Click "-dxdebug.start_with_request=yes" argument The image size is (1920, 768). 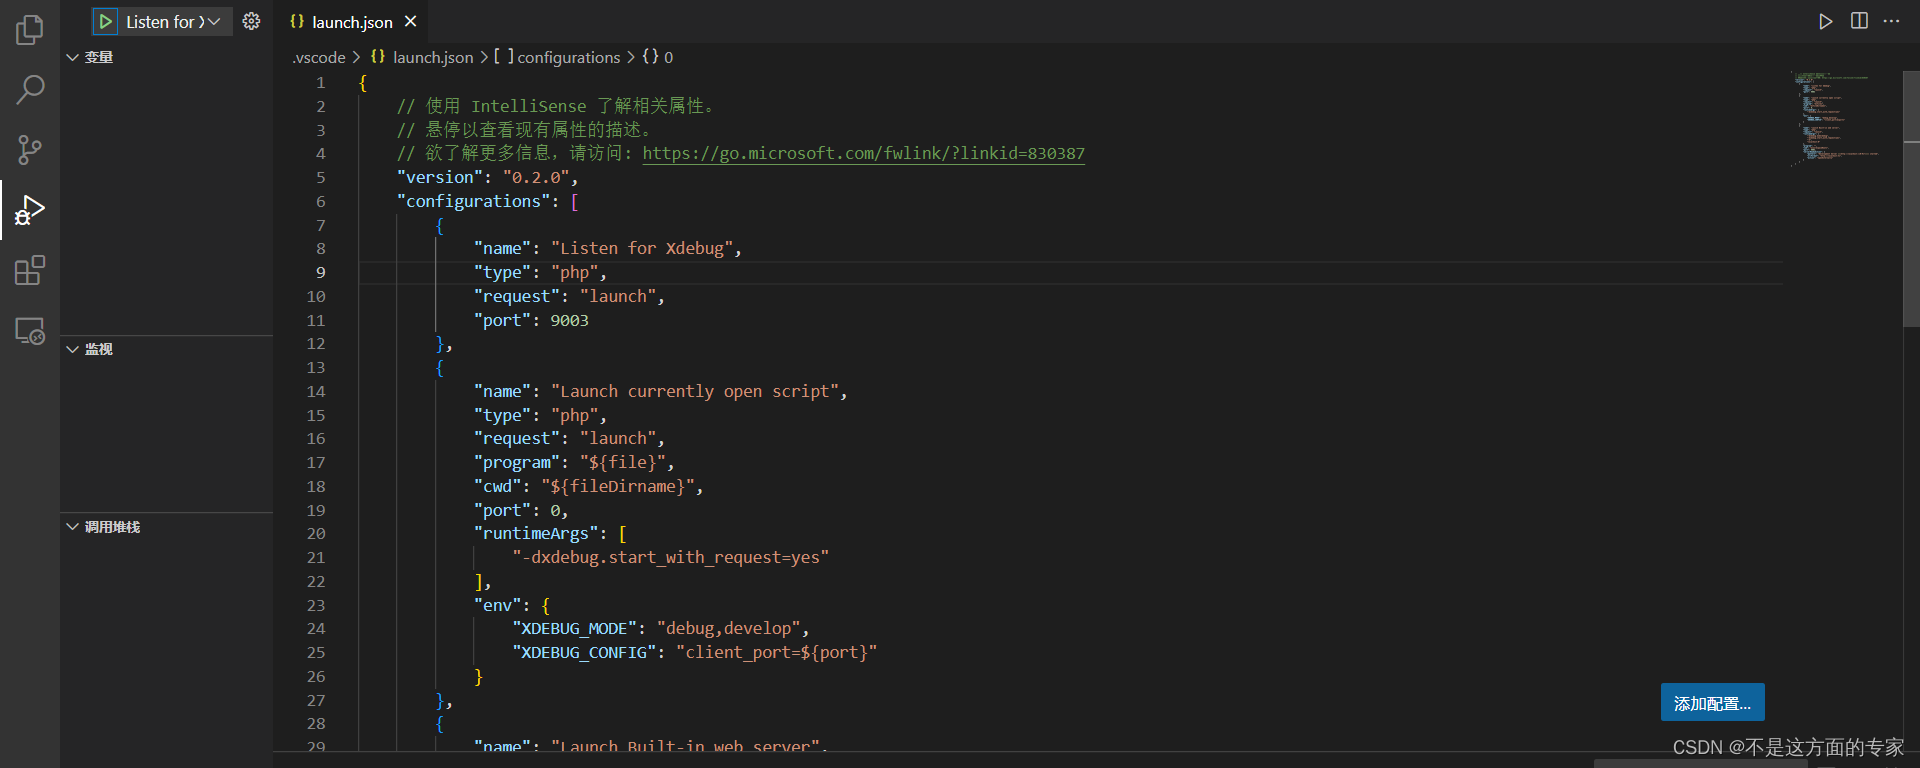click(670, 557)
